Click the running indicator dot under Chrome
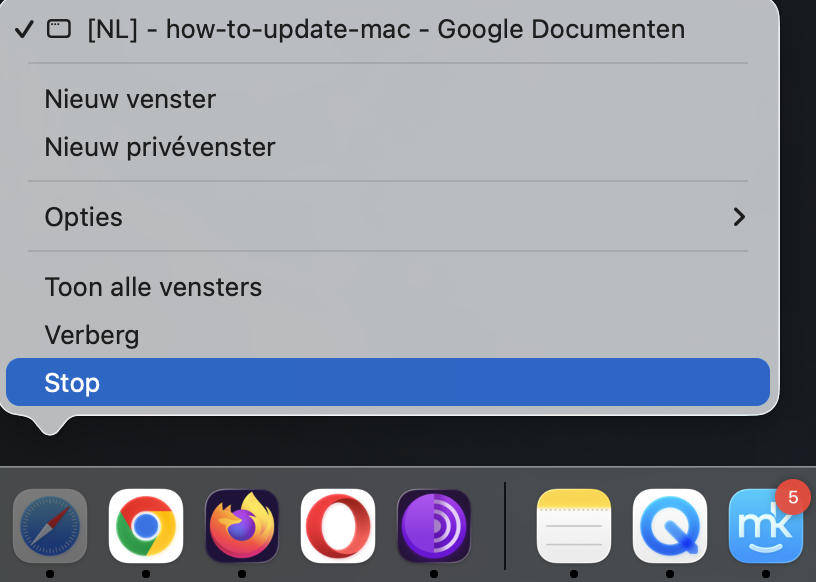The height and width of the screenshot is (582, 816). pyautogui.click(x=145, y=573)
